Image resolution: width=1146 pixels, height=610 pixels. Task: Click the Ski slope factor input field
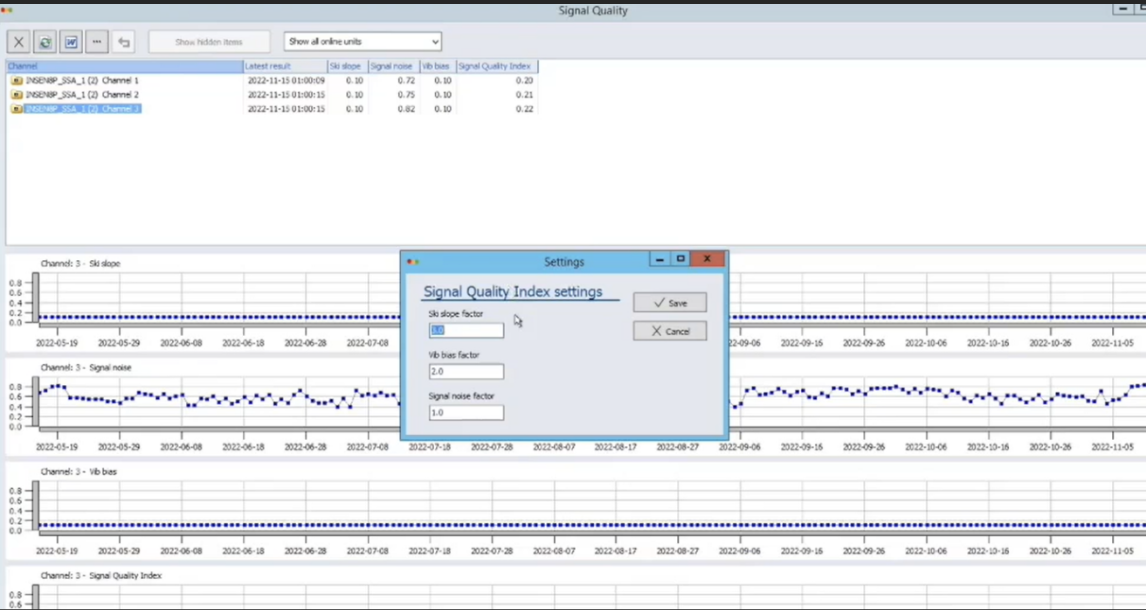(x=466, y=330)
